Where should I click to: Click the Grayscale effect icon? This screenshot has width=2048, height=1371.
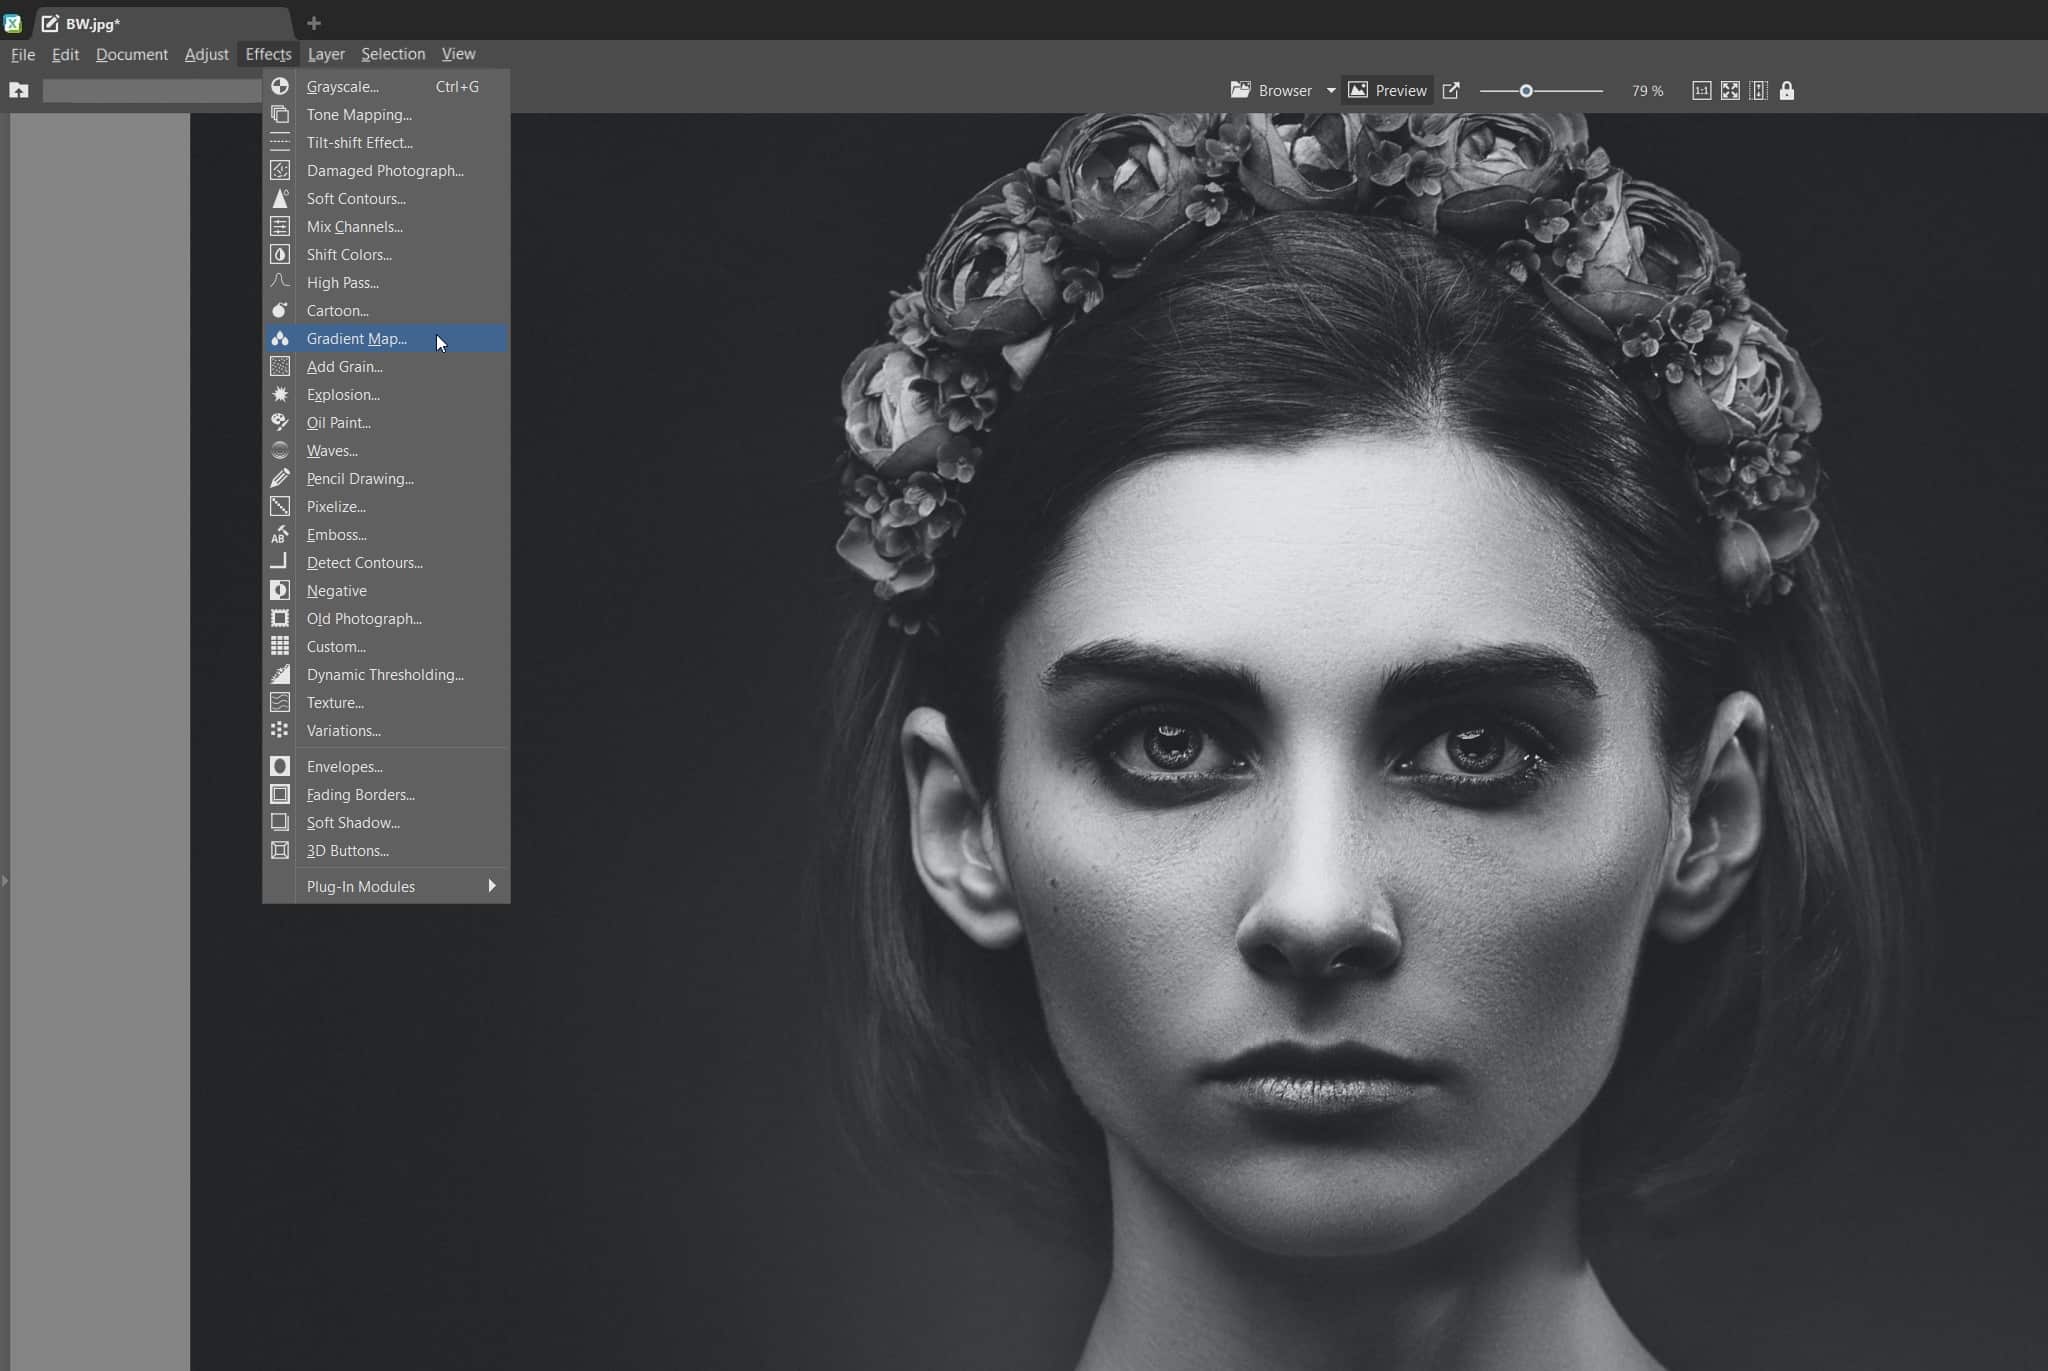tap(280, 87)
